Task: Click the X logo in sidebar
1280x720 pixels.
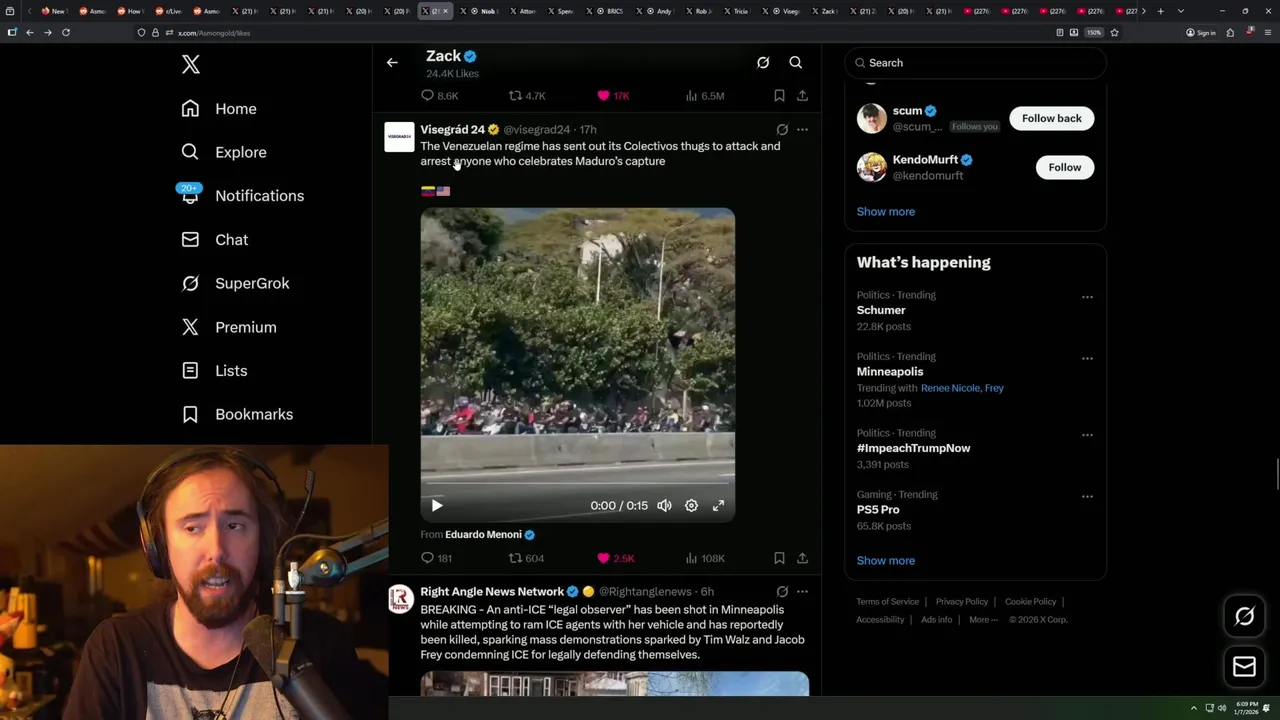Action: [191, 65]
